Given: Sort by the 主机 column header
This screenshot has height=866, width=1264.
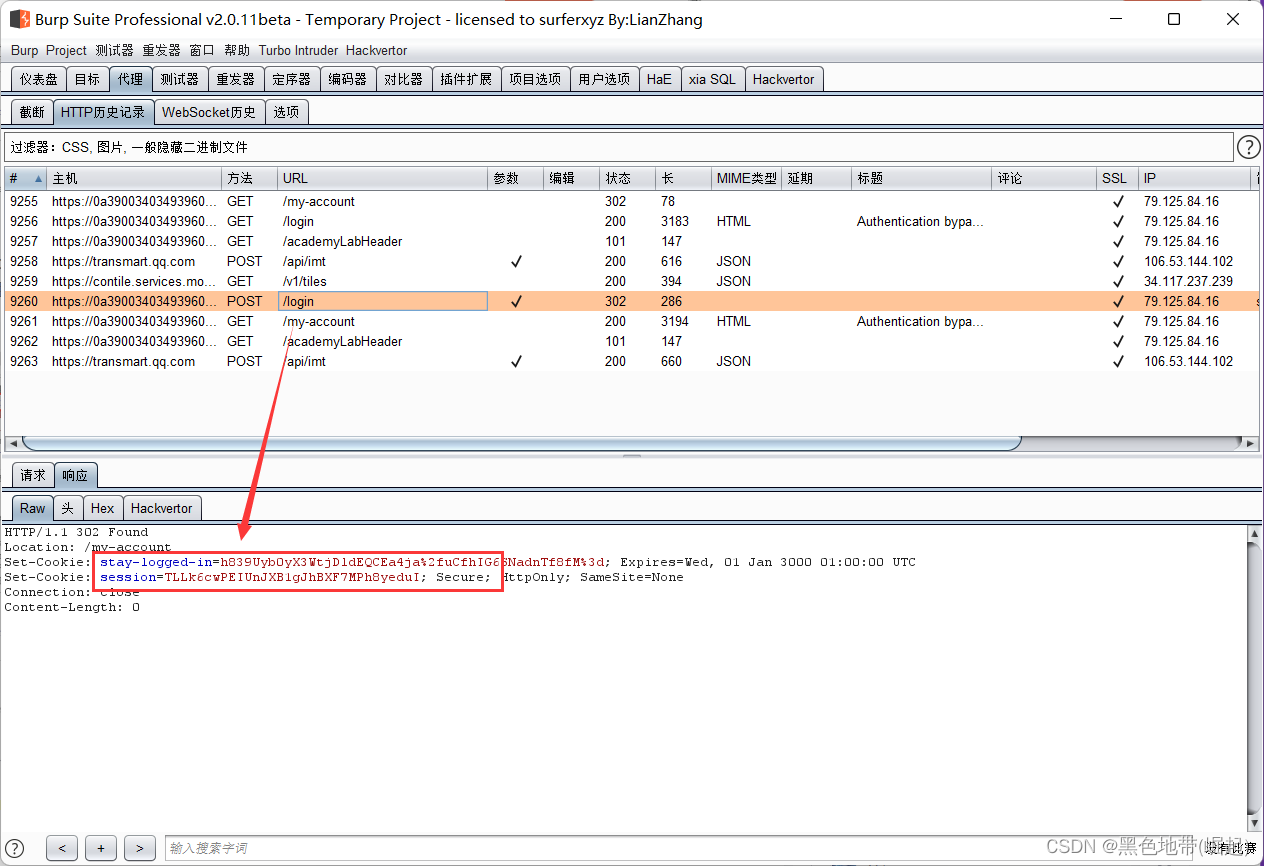Looking at the screenshot, I should (x=135, y=178).
